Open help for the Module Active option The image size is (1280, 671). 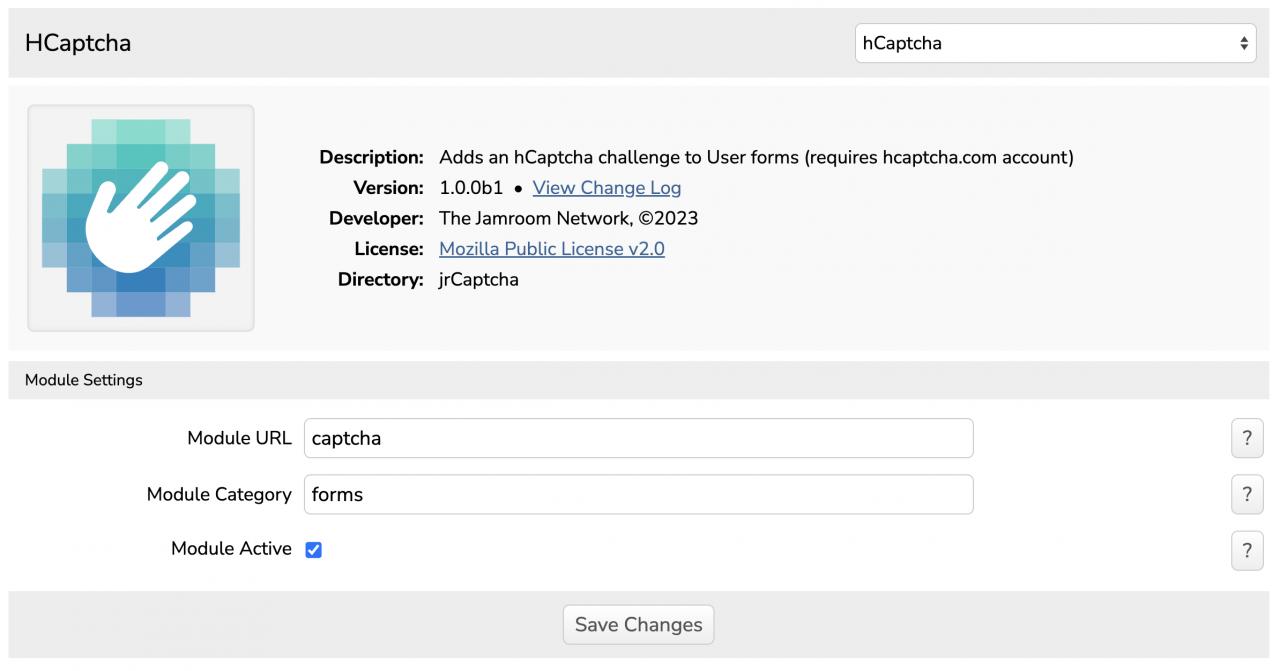click(1246, 550)
